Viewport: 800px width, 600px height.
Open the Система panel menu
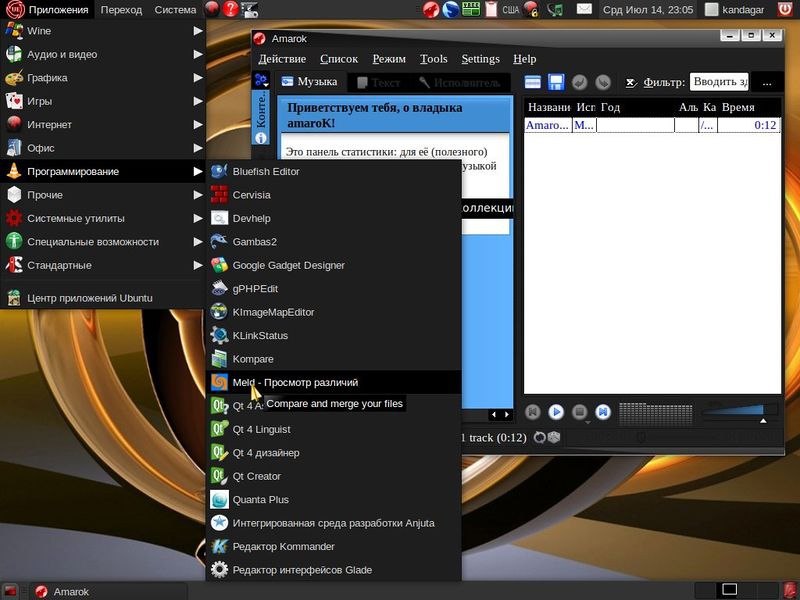click(175, 9)
